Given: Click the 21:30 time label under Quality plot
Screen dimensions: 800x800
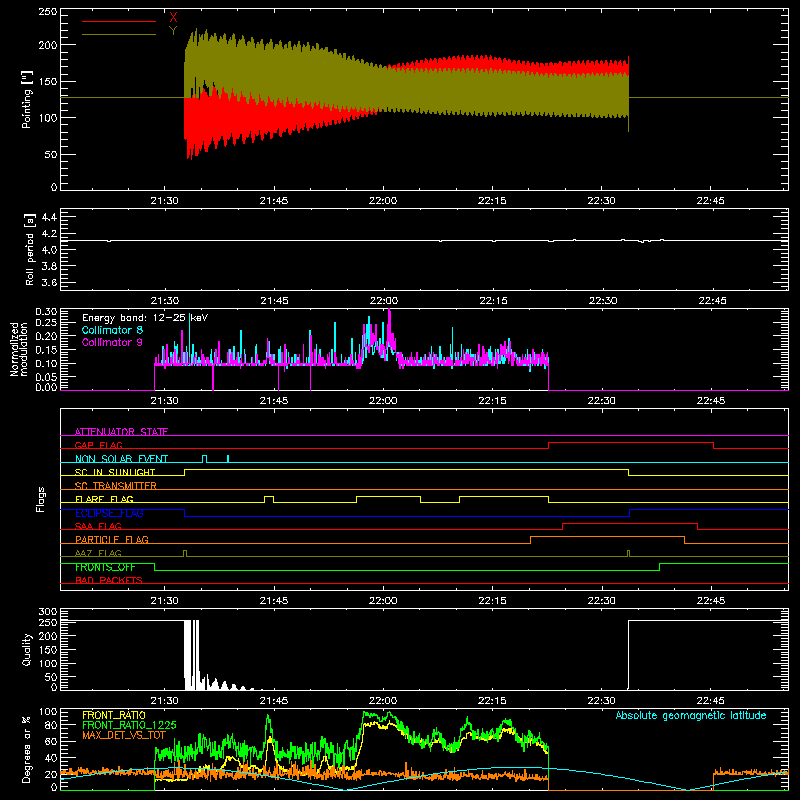Looking at the screenshot, I should click(x=164, y=701).
